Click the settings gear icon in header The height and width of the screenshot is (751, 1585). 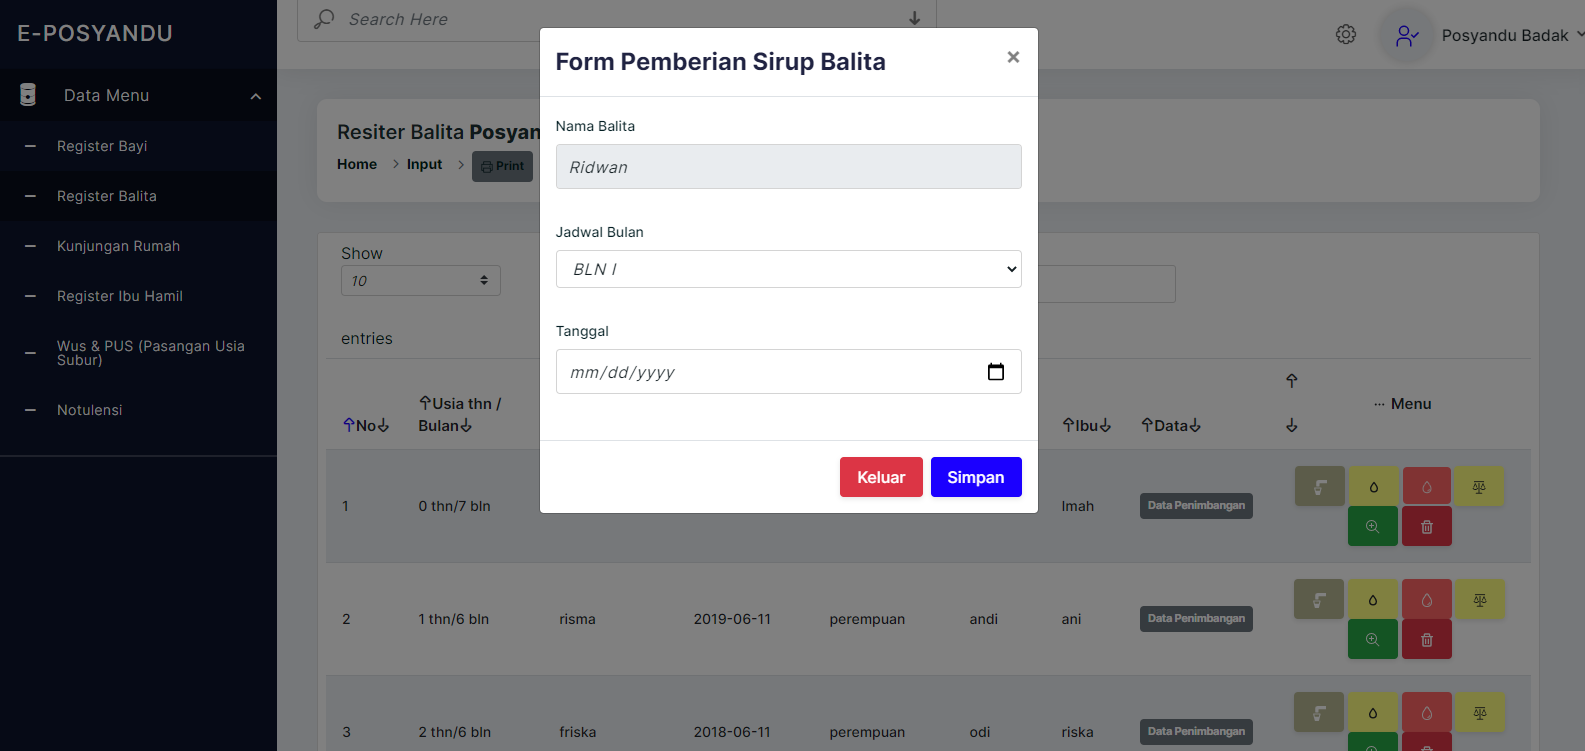coord(1346,35)
